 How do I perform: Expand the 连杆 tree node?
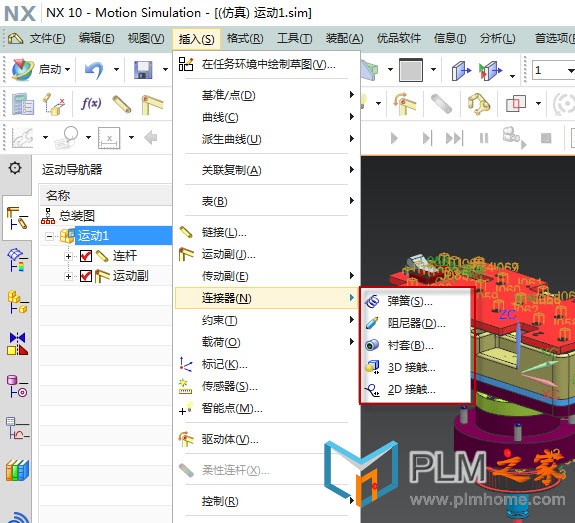pos(68,256)
